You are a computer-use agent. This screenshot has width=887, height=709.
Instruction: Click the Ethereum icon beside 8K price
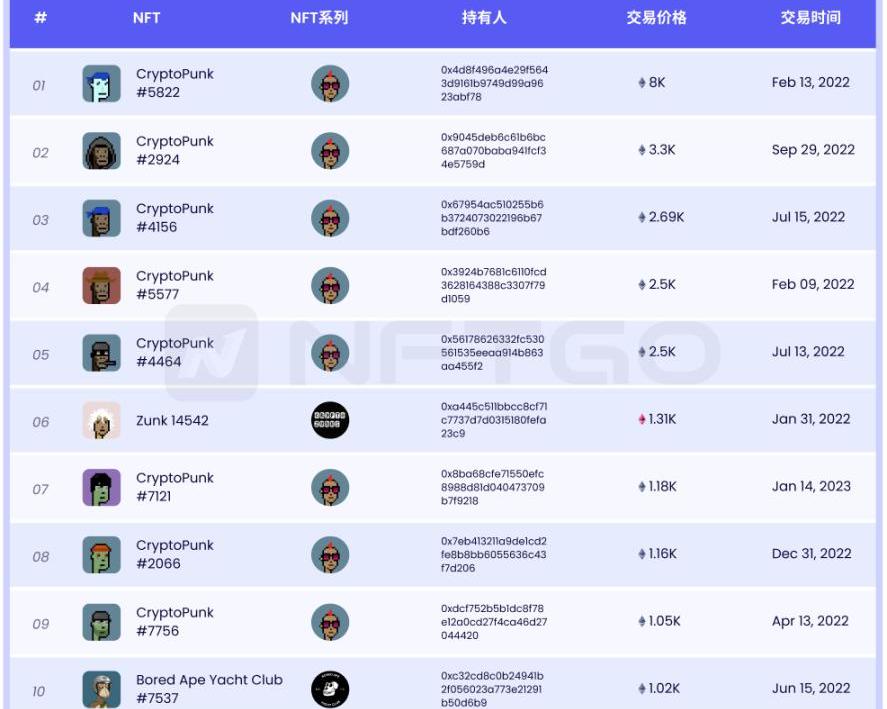tap(642, 83)
